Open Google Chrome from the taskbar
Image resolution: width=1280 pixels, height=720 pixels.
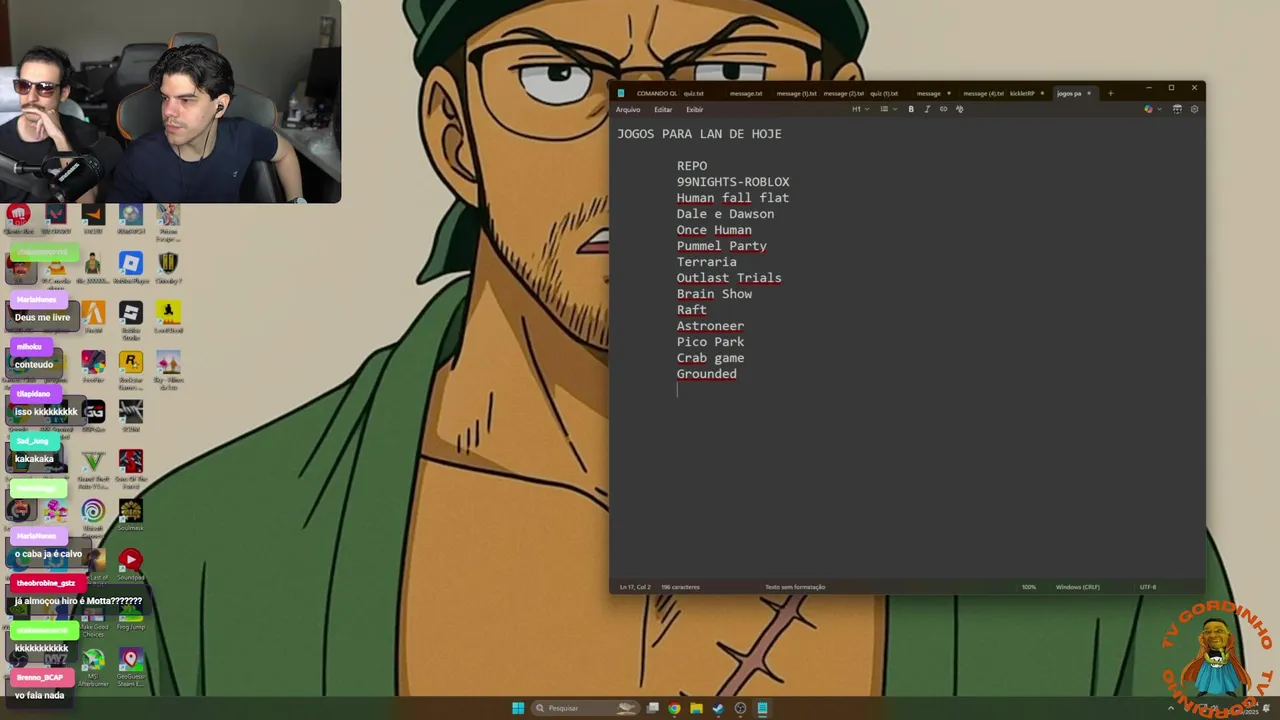pyautogui.click(x=674, y=708)
